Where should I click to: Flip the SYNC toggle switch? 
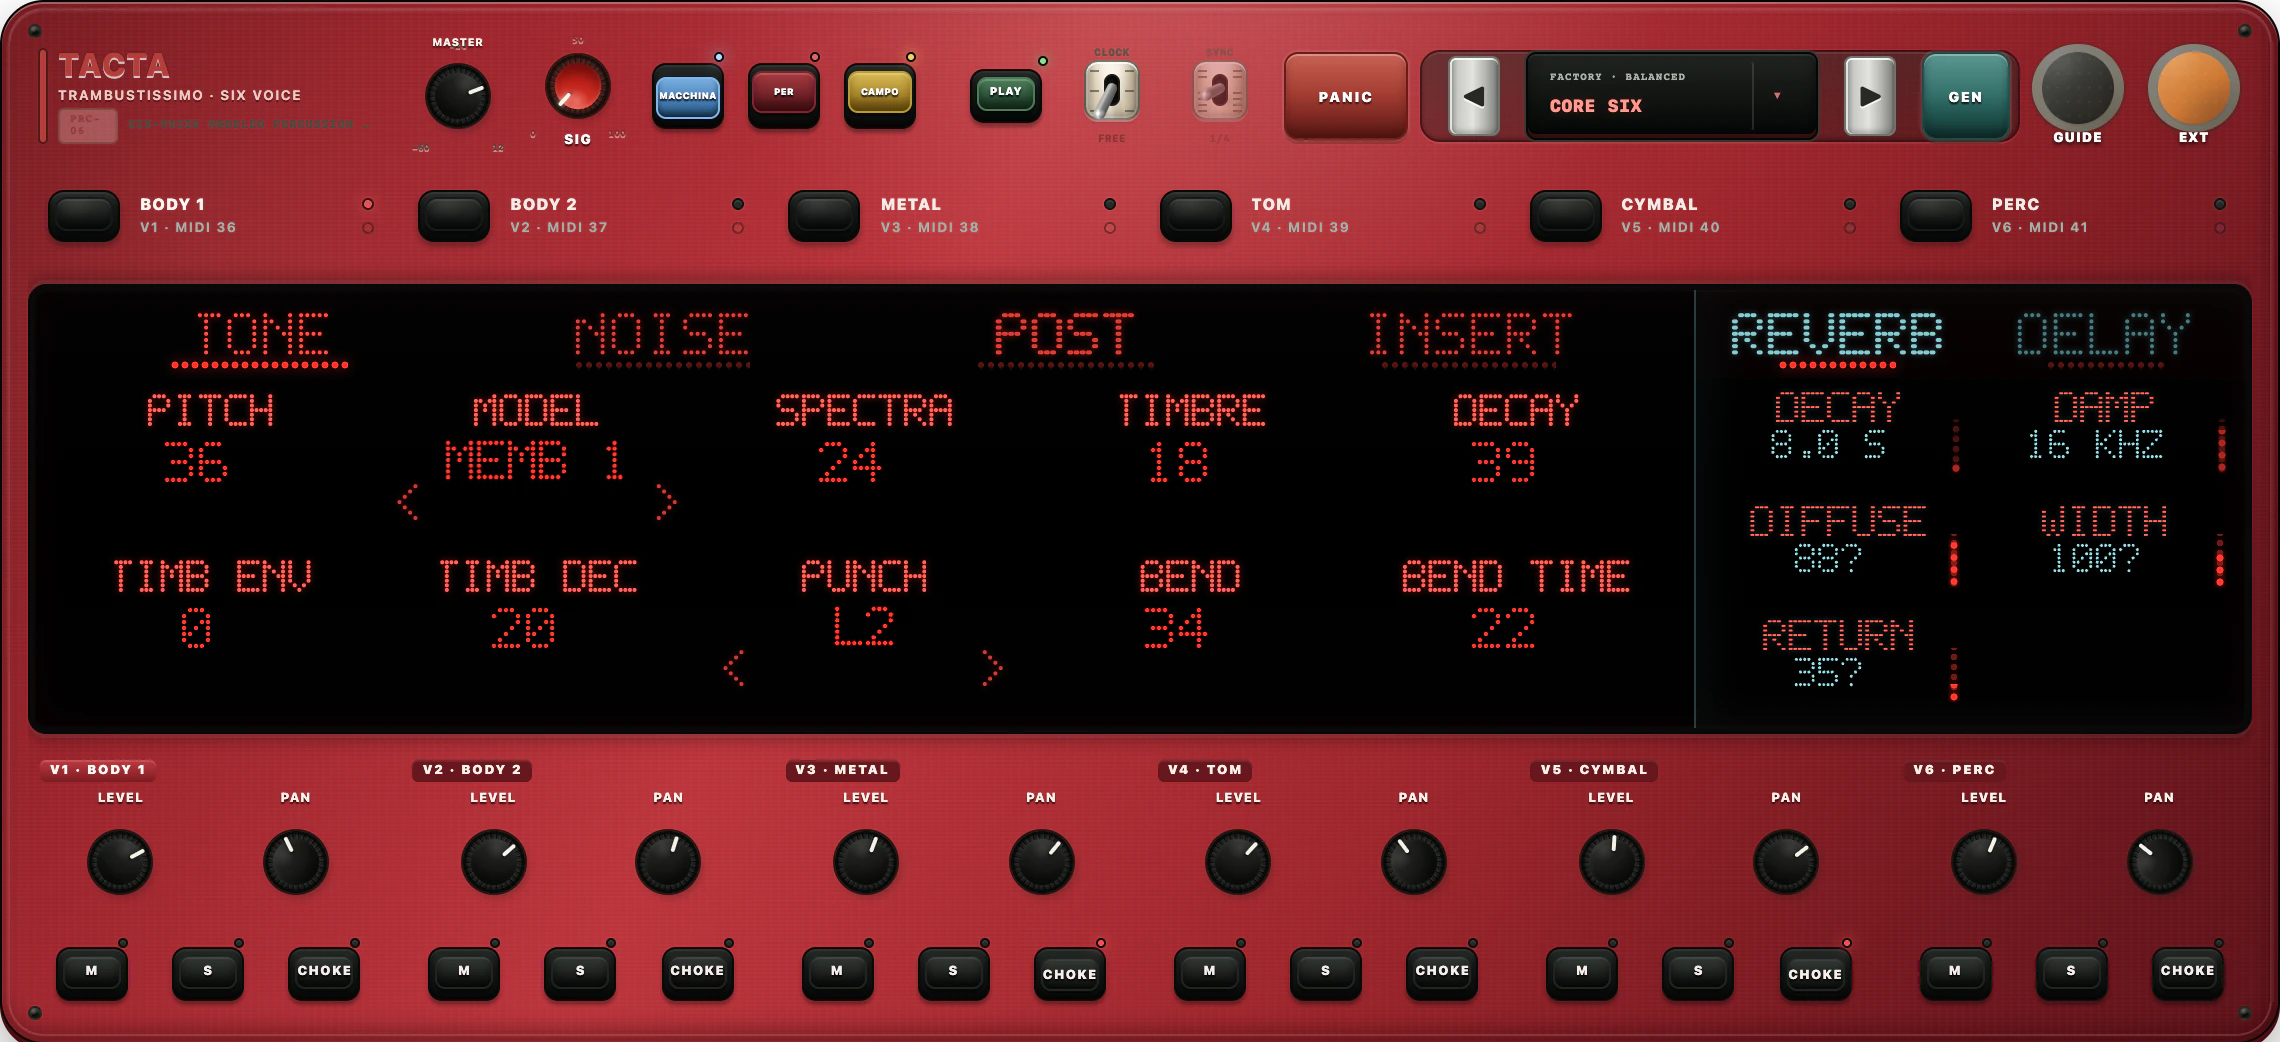1219,92
